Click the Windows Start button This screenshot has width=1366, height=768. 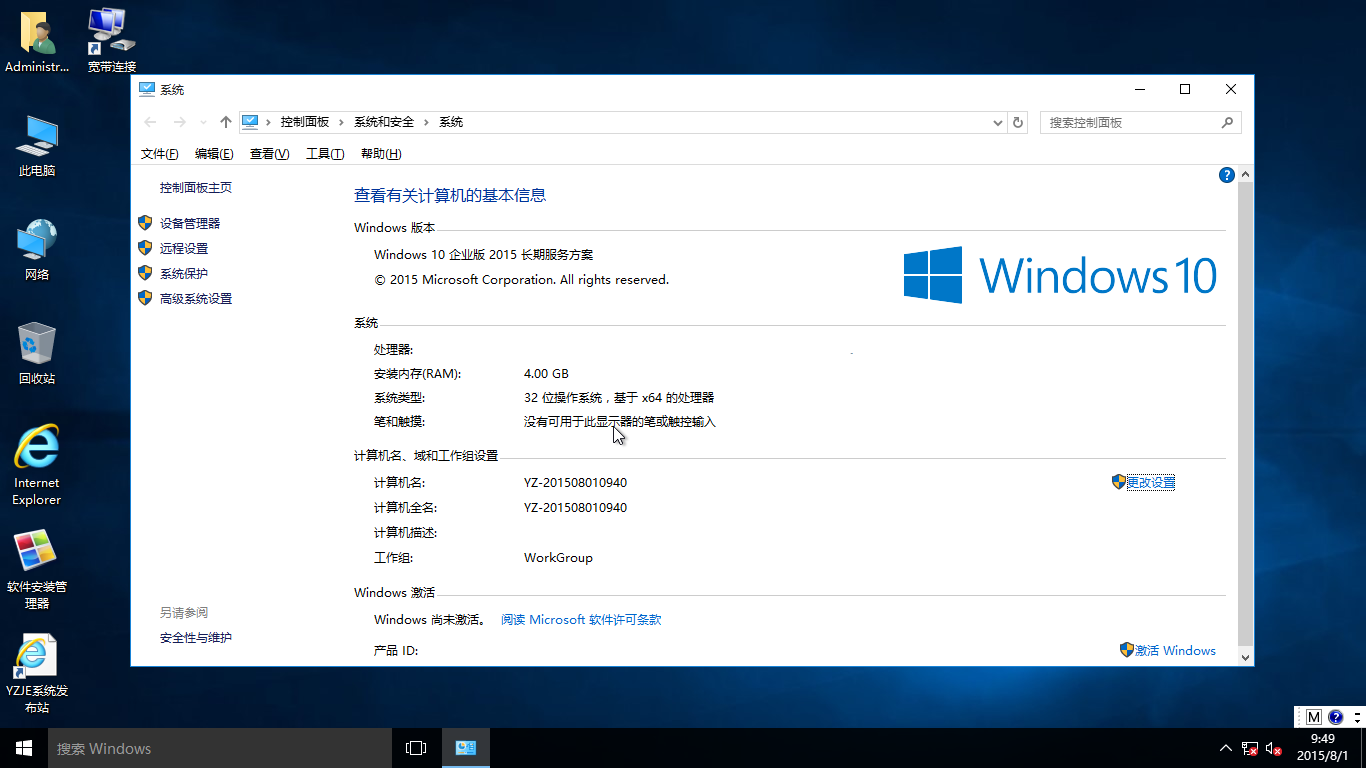coord(24,748)
